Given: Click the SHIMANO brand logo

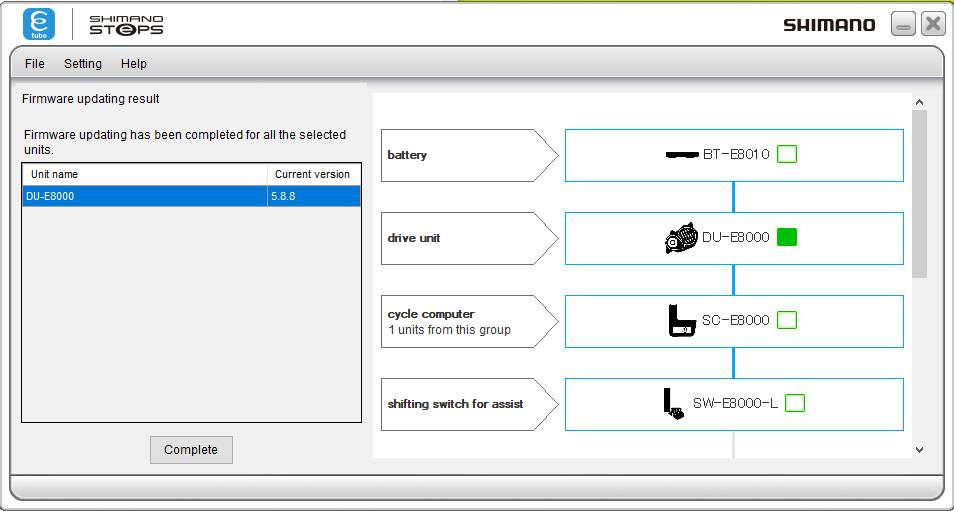Looking at the screenshot, I should pos(829,25).
